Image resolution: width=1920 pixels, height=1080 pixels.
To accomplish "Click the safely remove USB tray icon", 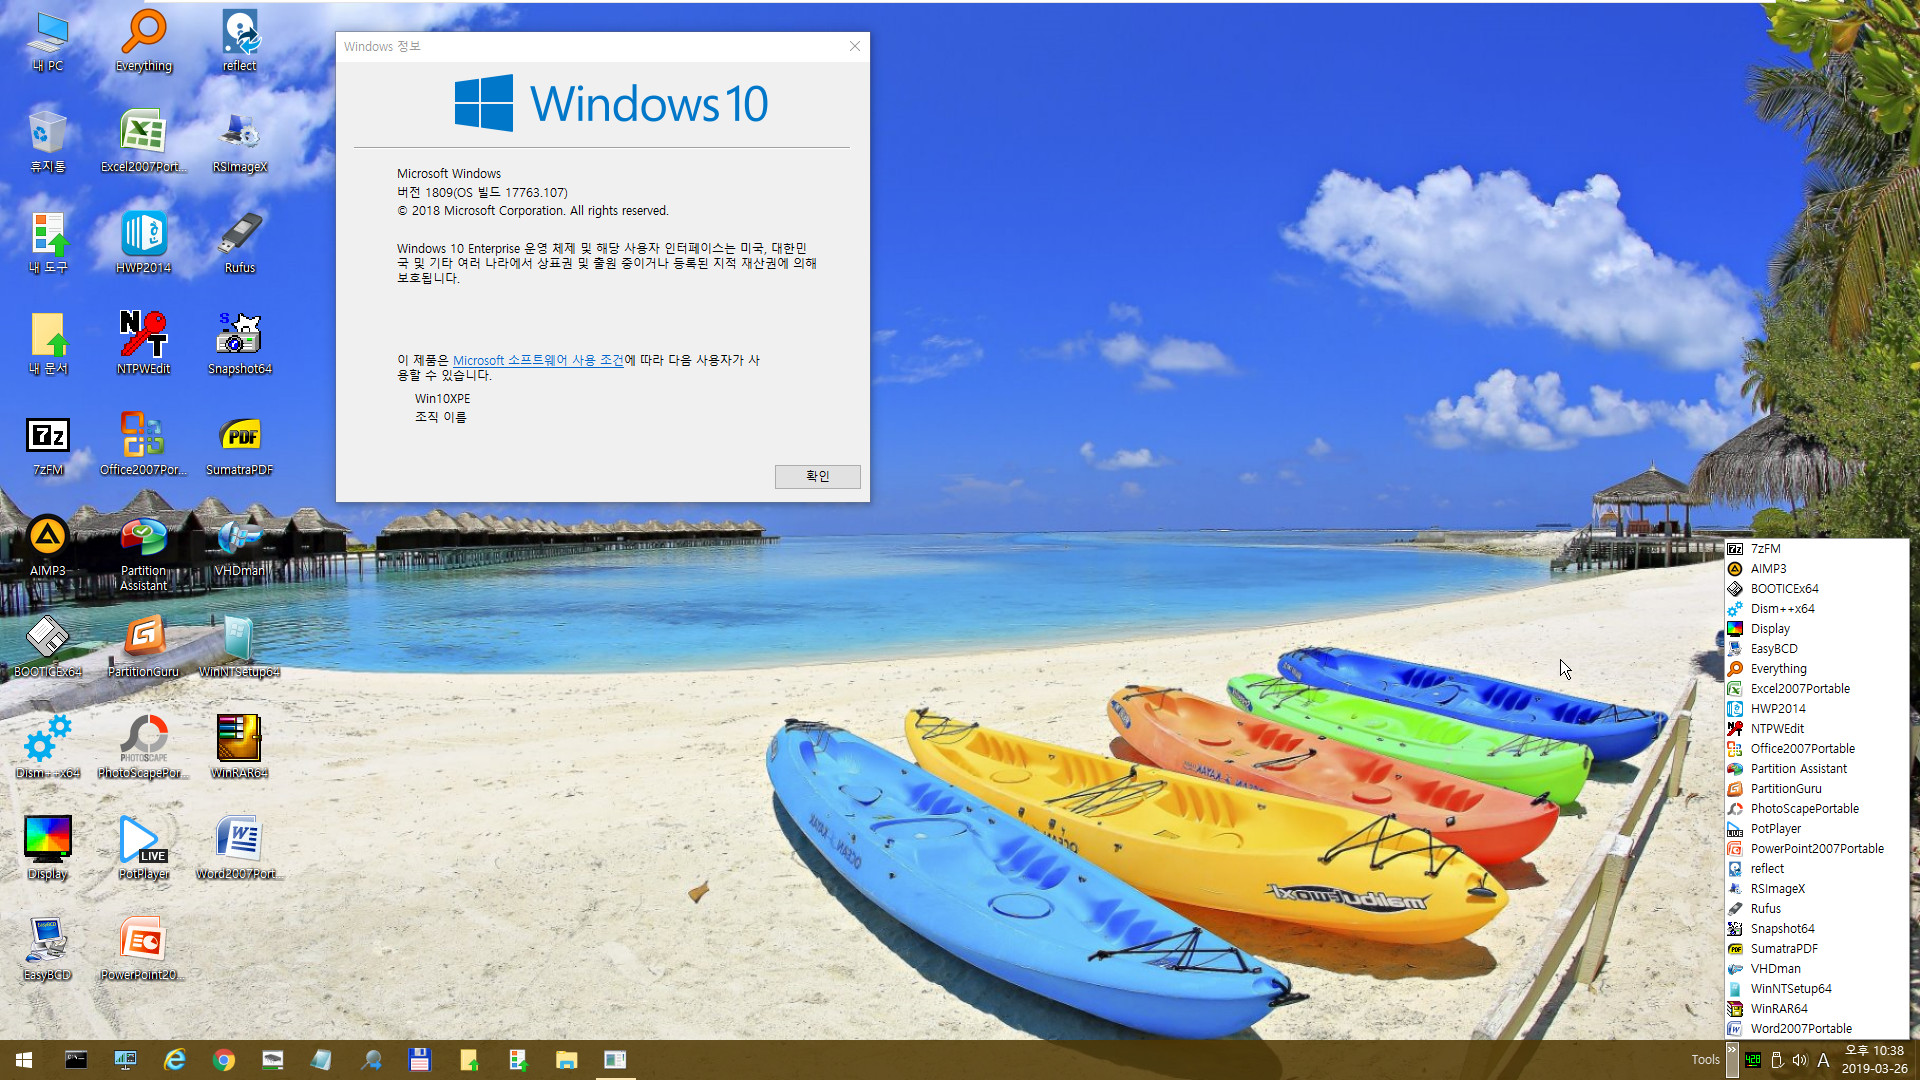I will 1777,1060.
